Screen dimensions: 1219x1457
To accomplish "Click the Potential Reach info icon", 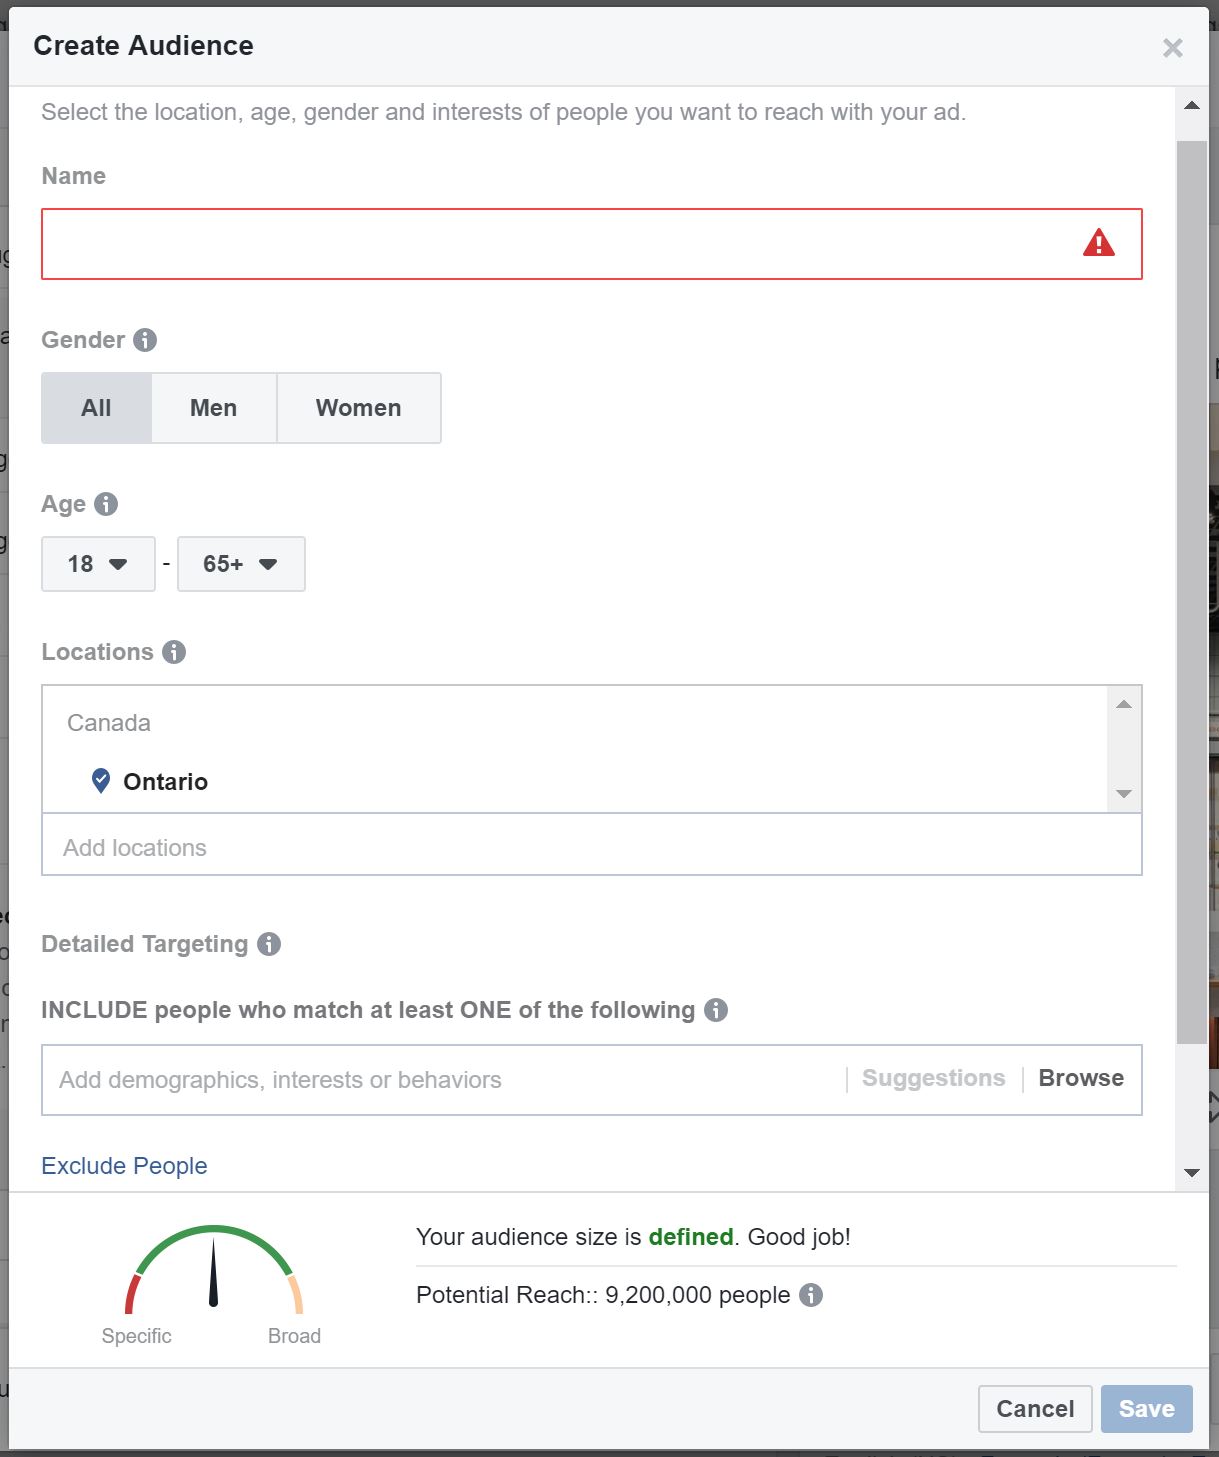I will [811, 1295].
